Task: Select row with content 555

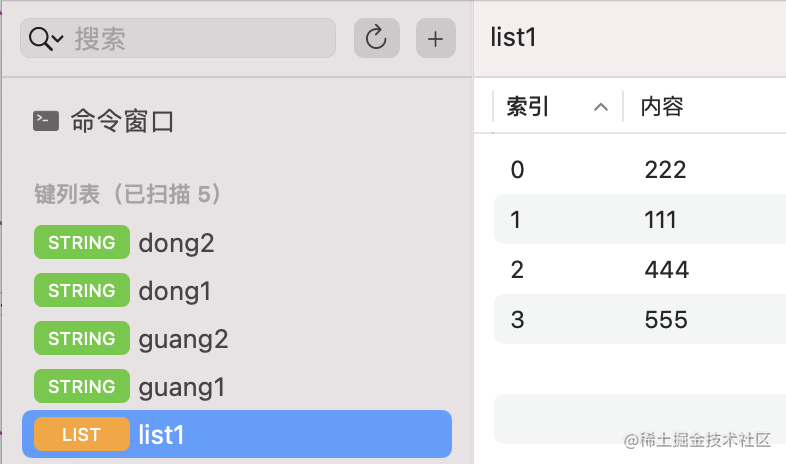Action: point(666,320)
